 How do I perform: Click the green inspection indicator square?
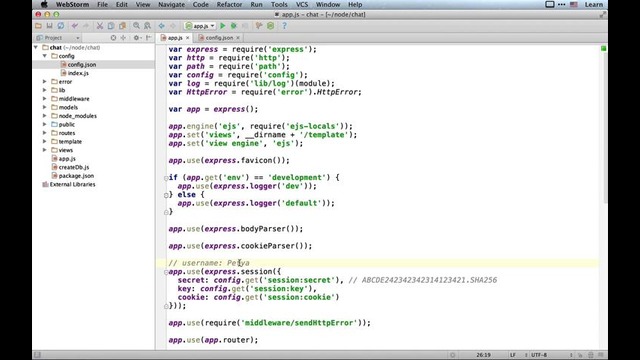603,49
